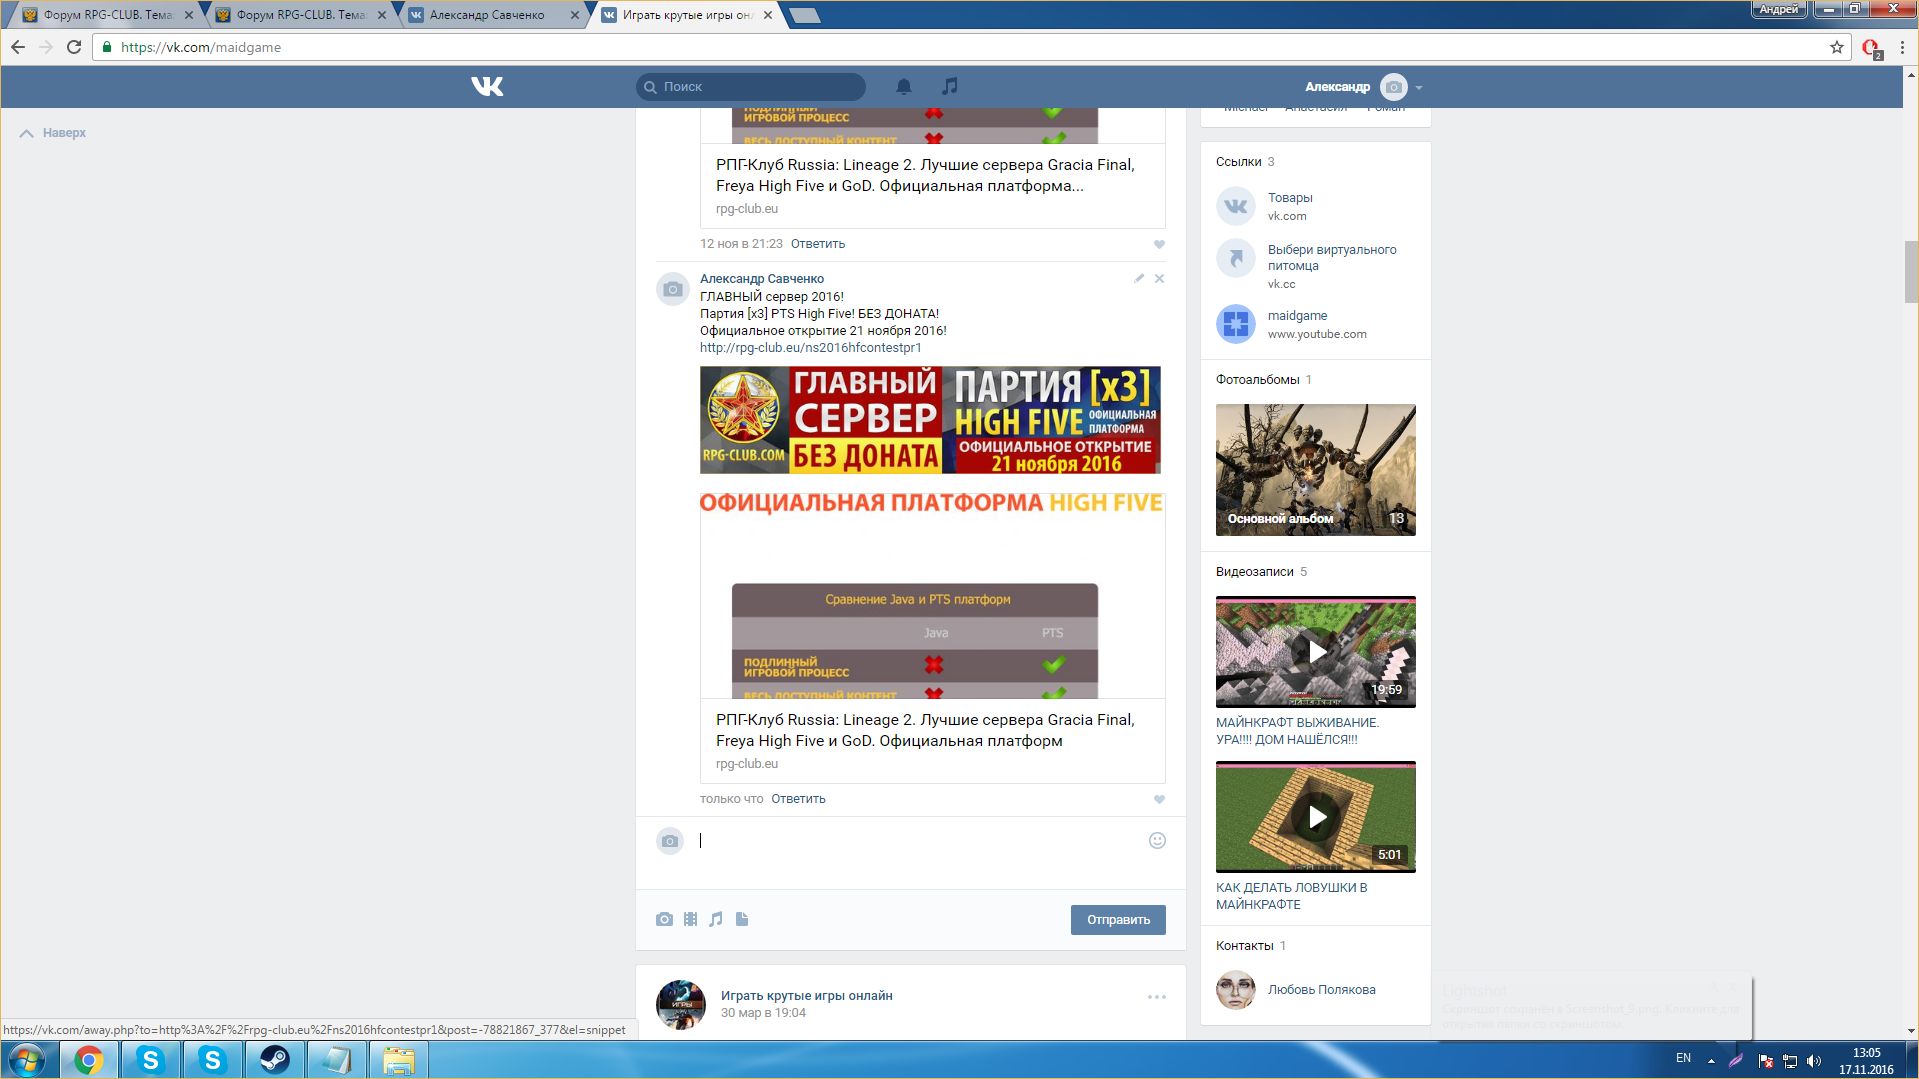
Task: Open the first Skype taskbar icon
Action: pos(151,1060)
